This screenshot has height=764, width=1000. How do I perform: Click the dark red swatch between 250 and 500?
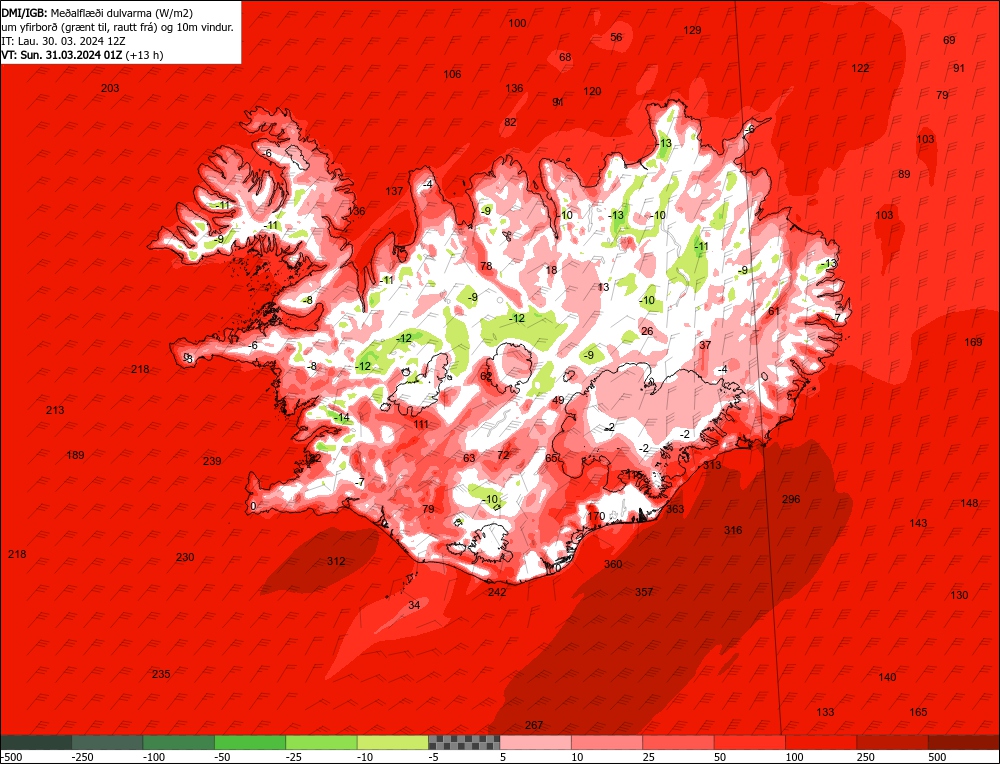(x=893, y=742)
